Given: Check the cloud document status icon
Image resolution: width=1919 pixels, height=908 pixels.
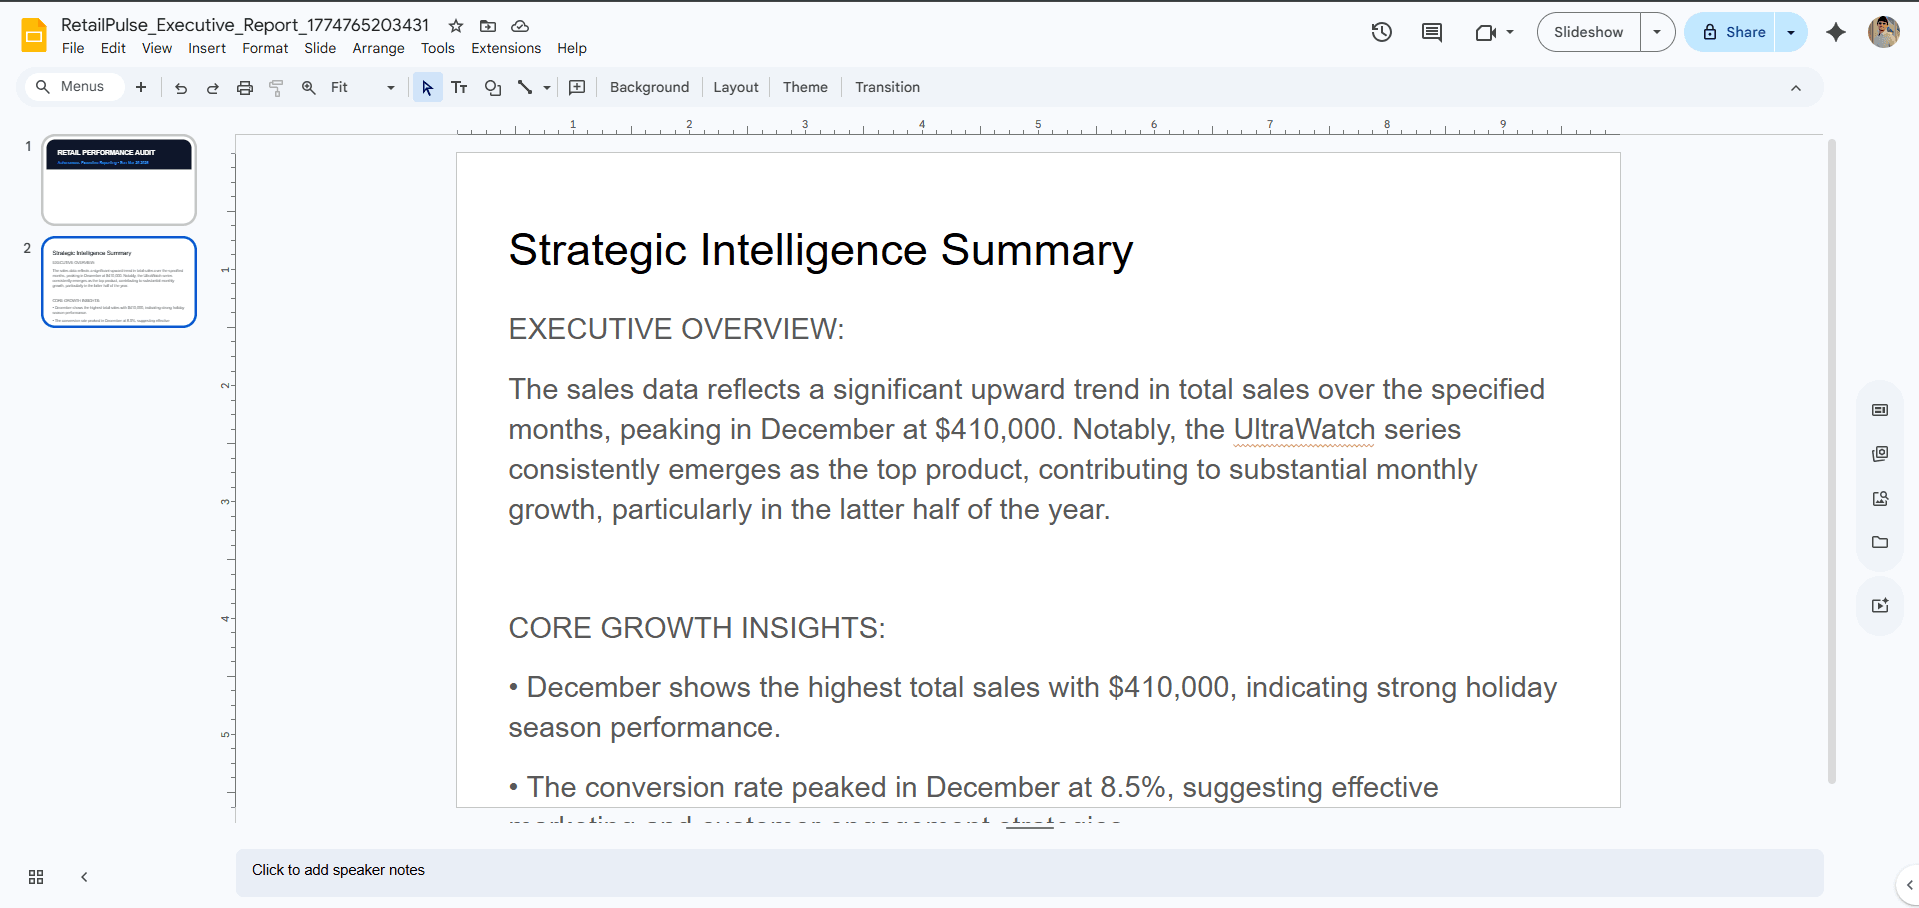Looking at the screenshot, I should coord(520,26).
